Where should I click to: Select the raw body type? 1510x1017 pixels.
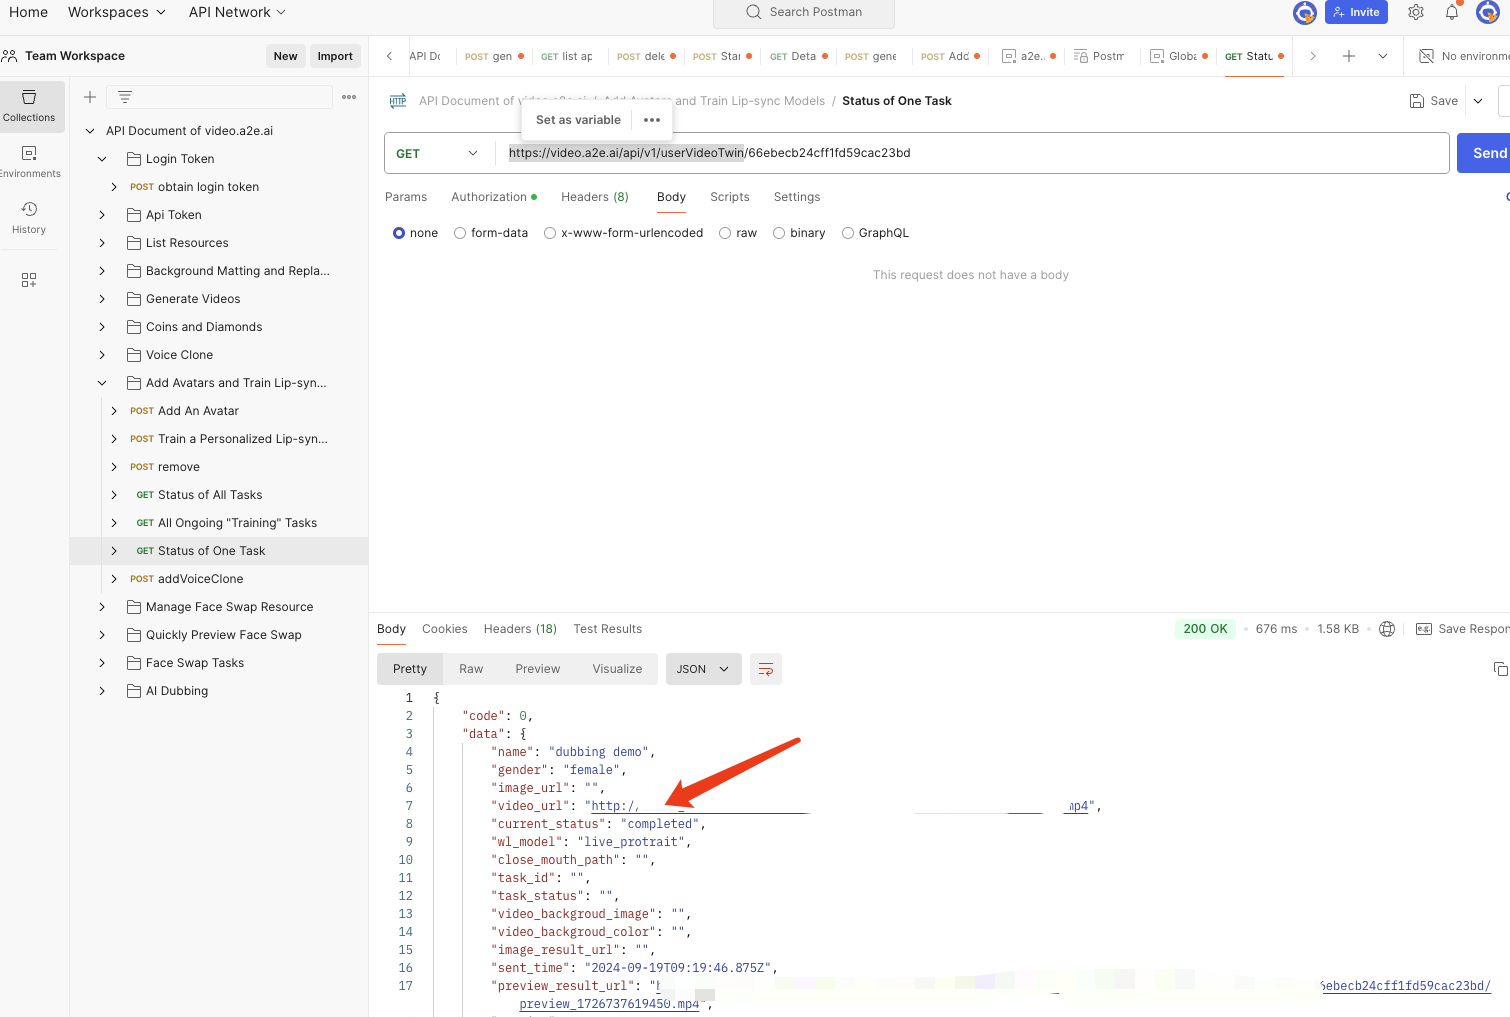pyautogui.click(x=725, y=233)
